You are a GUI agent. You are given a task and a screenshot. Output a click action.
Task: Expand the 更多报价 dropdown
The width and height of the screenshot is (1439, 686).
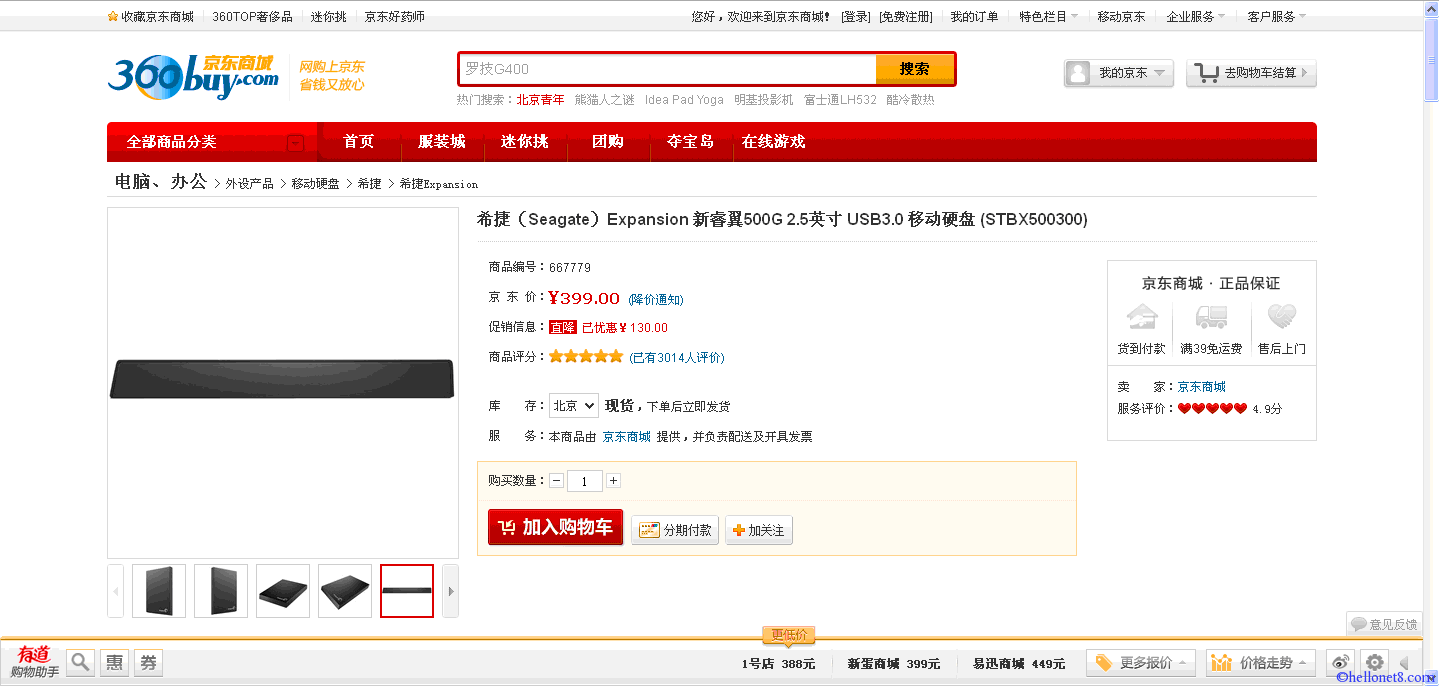pyautogui.click(x=1141, y=663)
